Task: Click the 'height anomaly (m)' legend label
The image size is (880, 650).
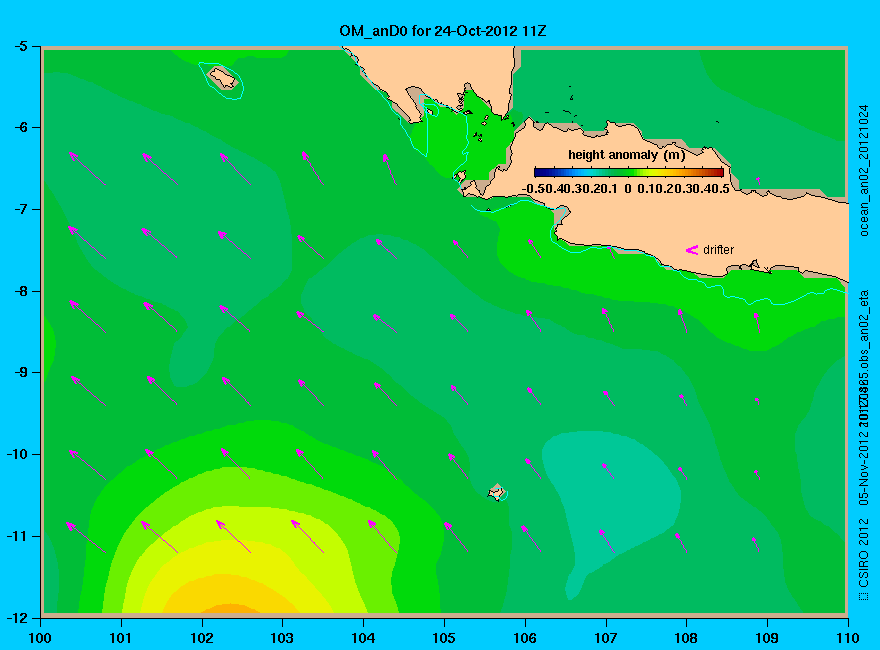Action: [x=626, y=155]
